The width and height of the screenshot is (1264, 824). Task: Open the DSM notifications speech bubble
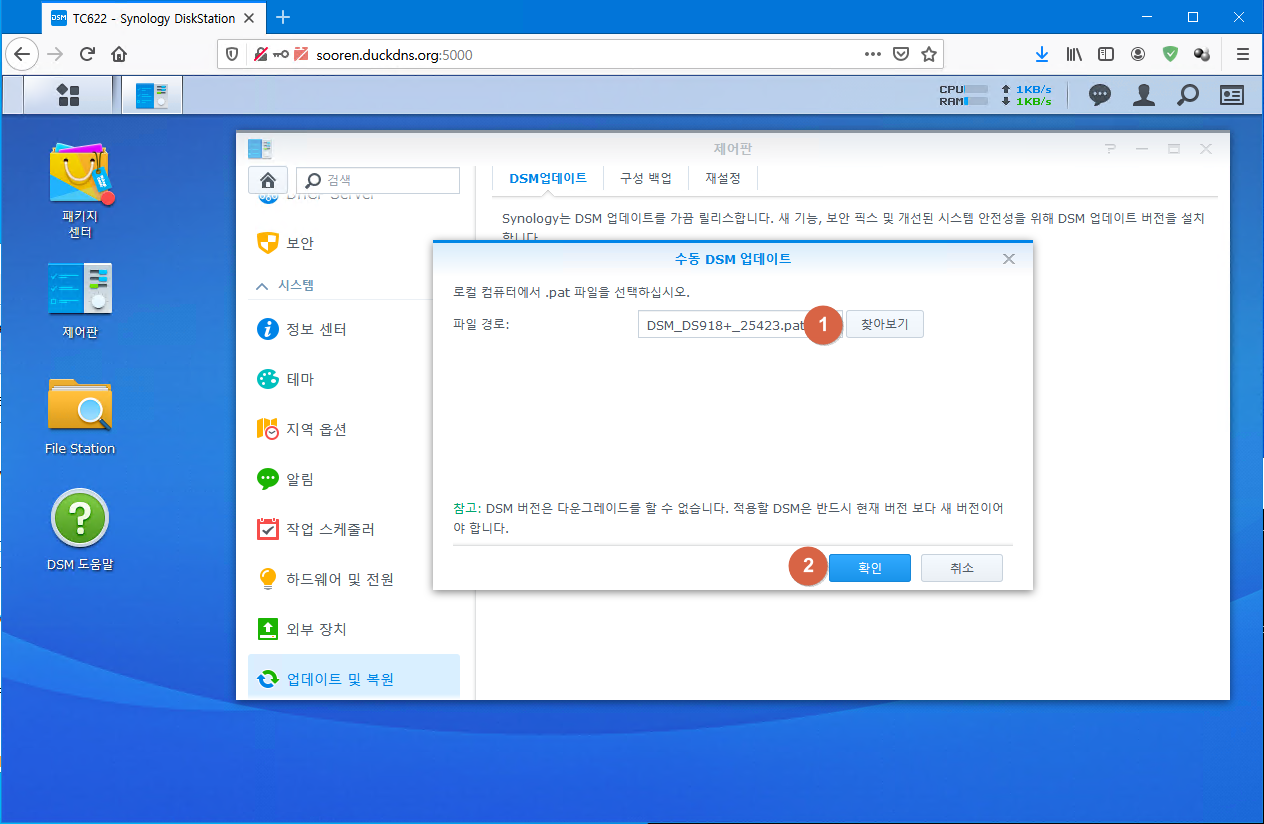tap(1100, 95)
